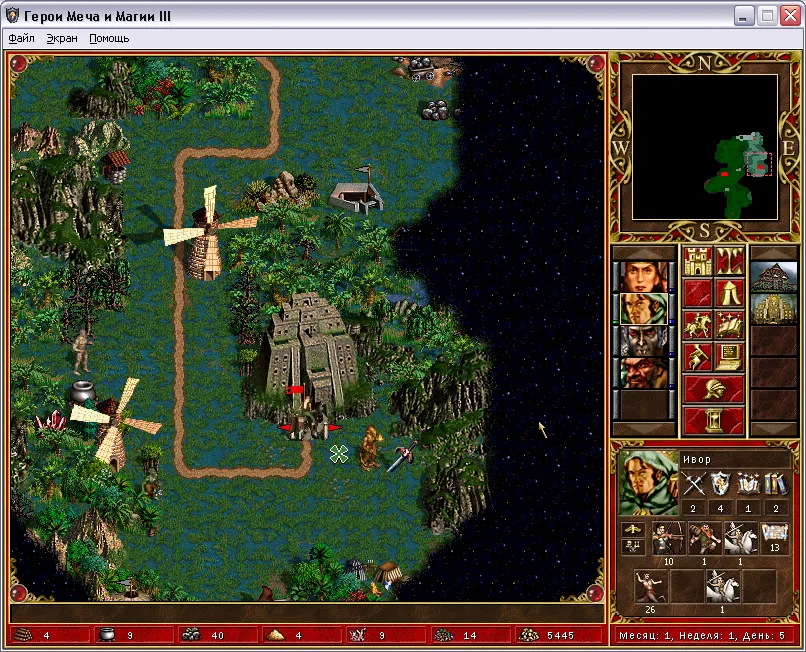This screenshot has height=652, width=806.
Task: Click the date text Месяц: 1, Неделя: 1, День: 5
Action: (x=702, y=636)
